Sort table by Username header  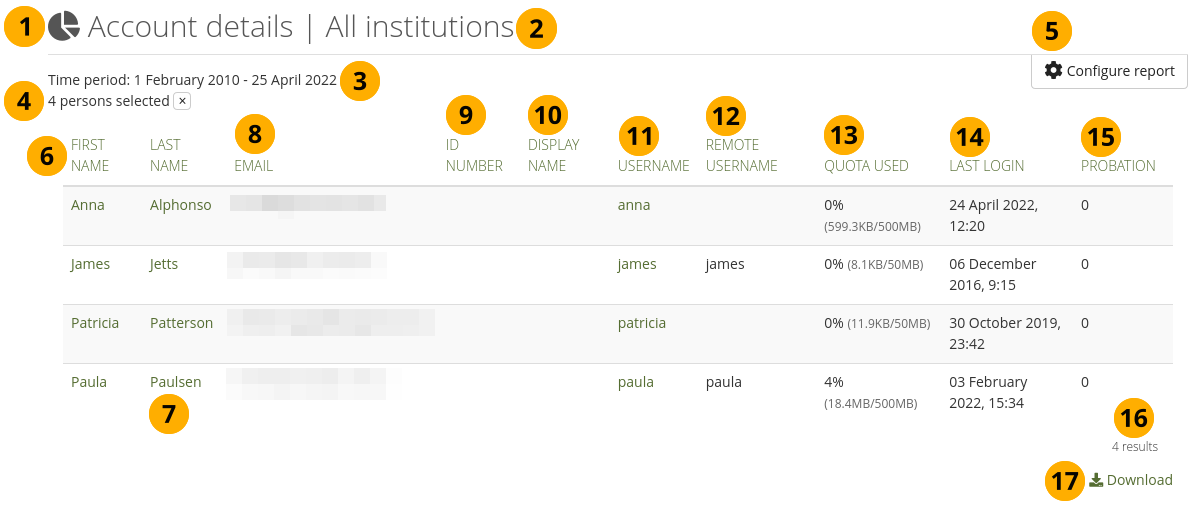653,166
